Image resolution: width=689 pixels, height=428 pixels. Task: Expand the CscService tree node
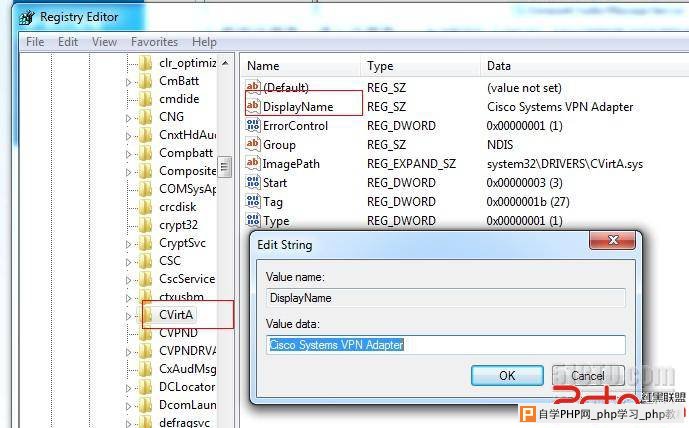128,280
